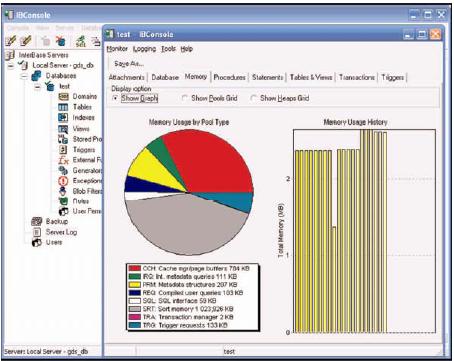Select the Exceptions icon in the tree
This screenshot has height=361, width=454.
(63, 181)
